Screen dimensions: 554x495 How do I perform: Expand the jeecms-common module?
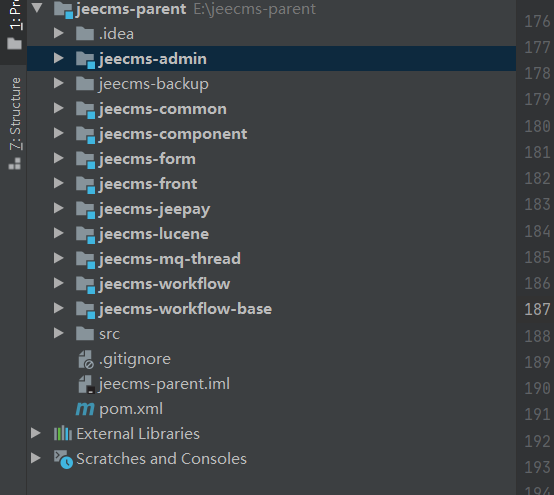pyautogui.click(x=58, y=108)
